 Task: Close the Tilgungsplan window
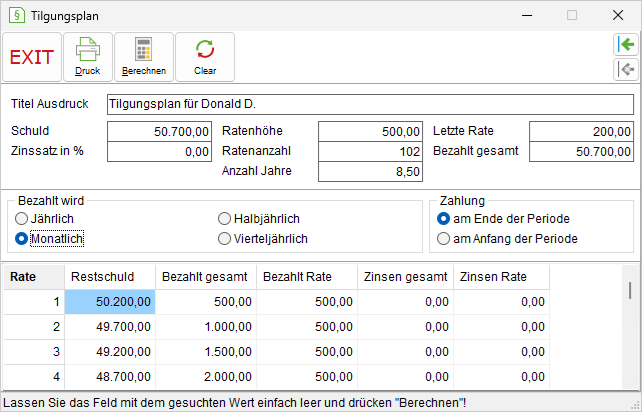pyautogui.click(x=618, y=16)
